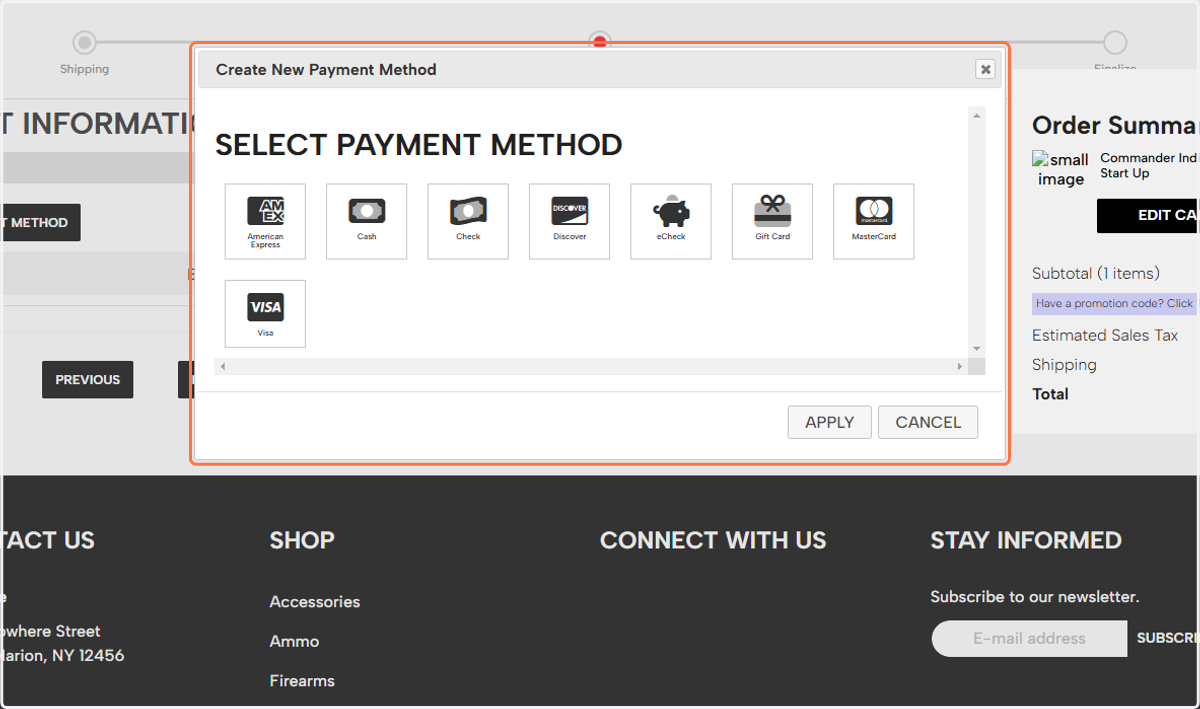Click the Finalize step circle
Image resolution: width=1200 pixels, height=709 pixels.
click(x=1115, y=43)
